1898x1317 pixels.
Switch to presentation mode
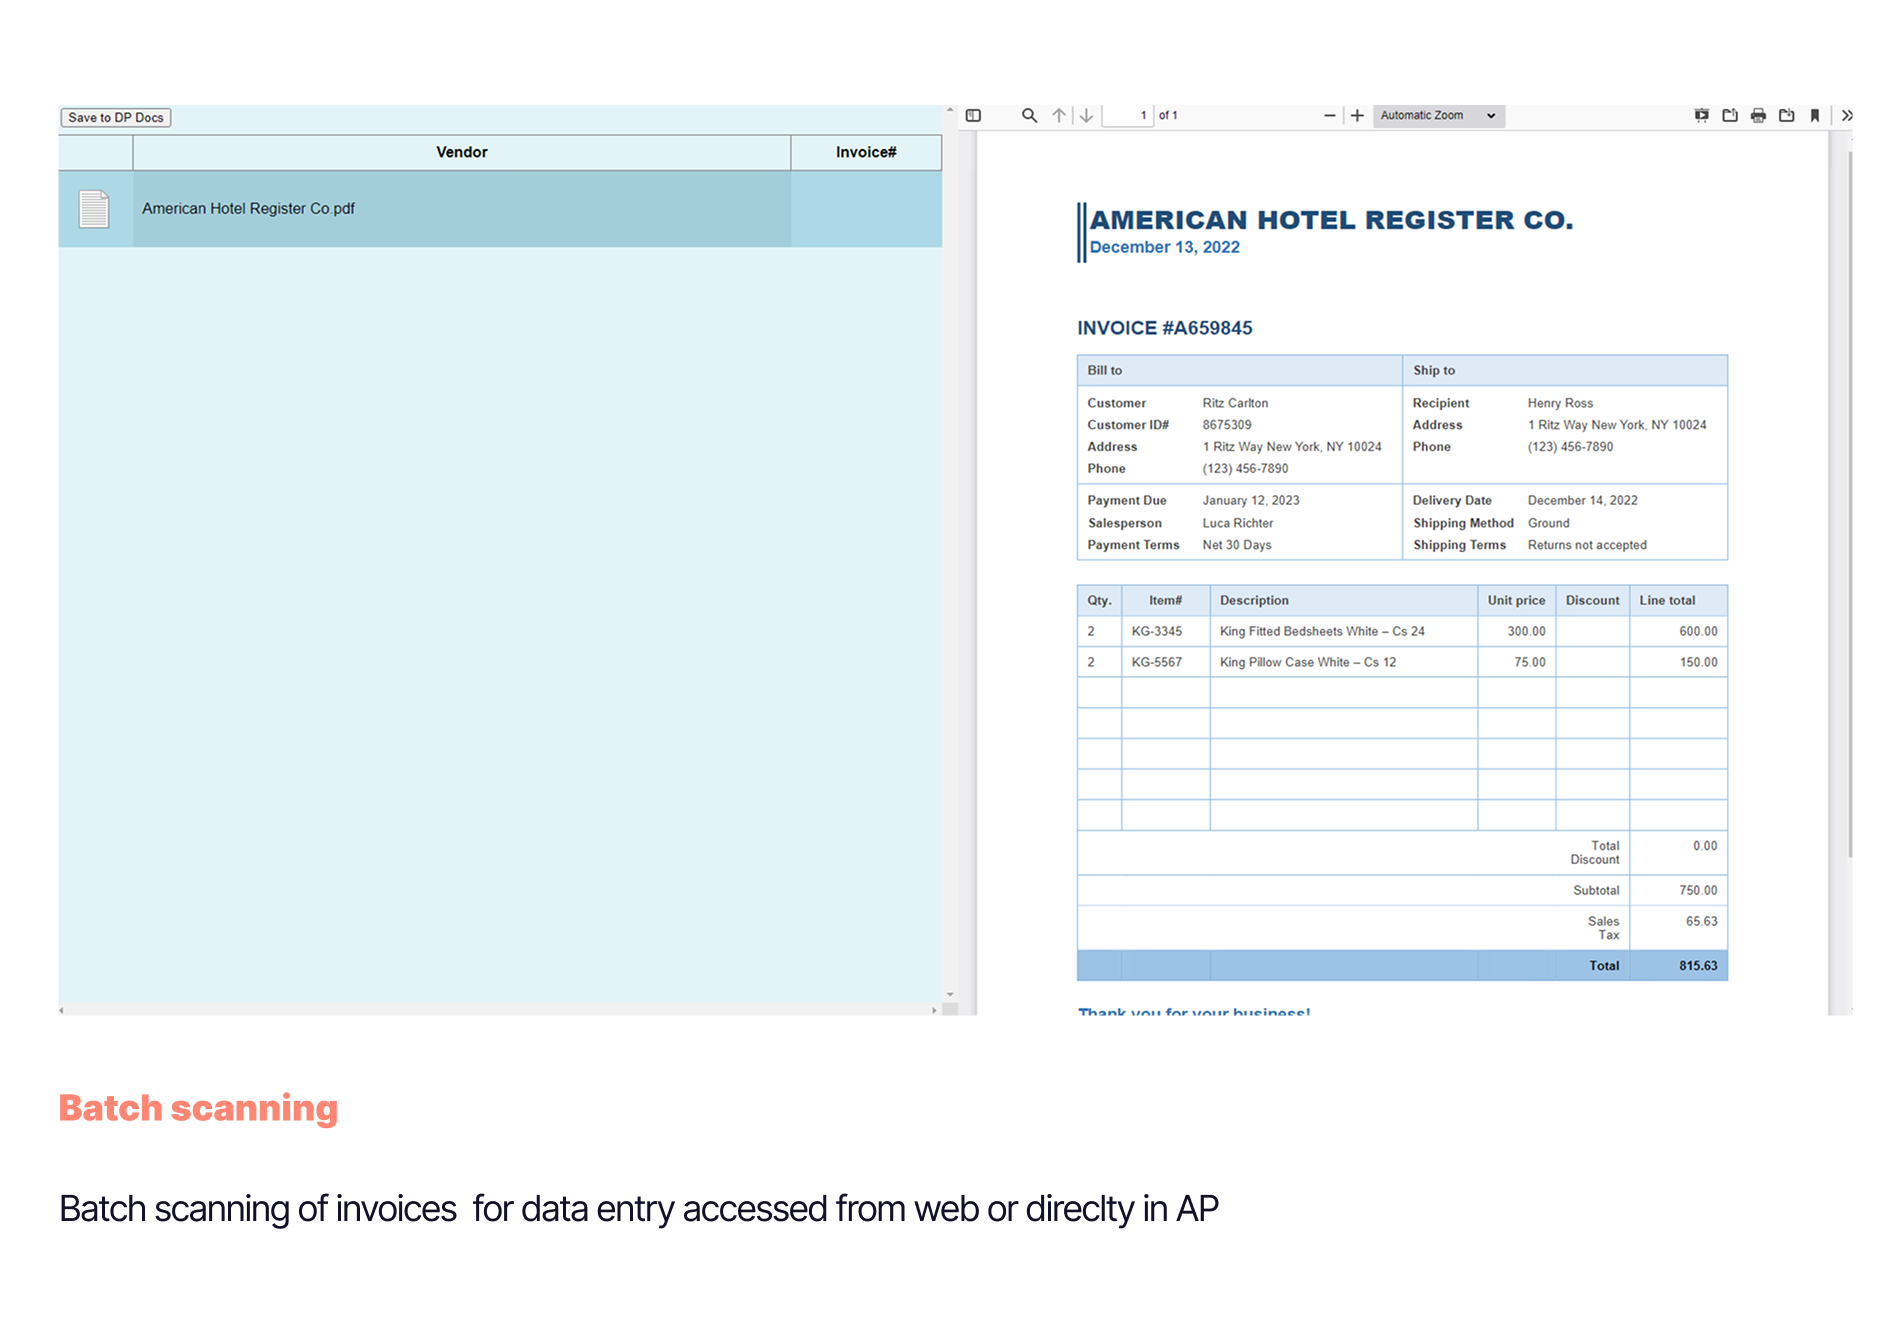pos(1701,116)
